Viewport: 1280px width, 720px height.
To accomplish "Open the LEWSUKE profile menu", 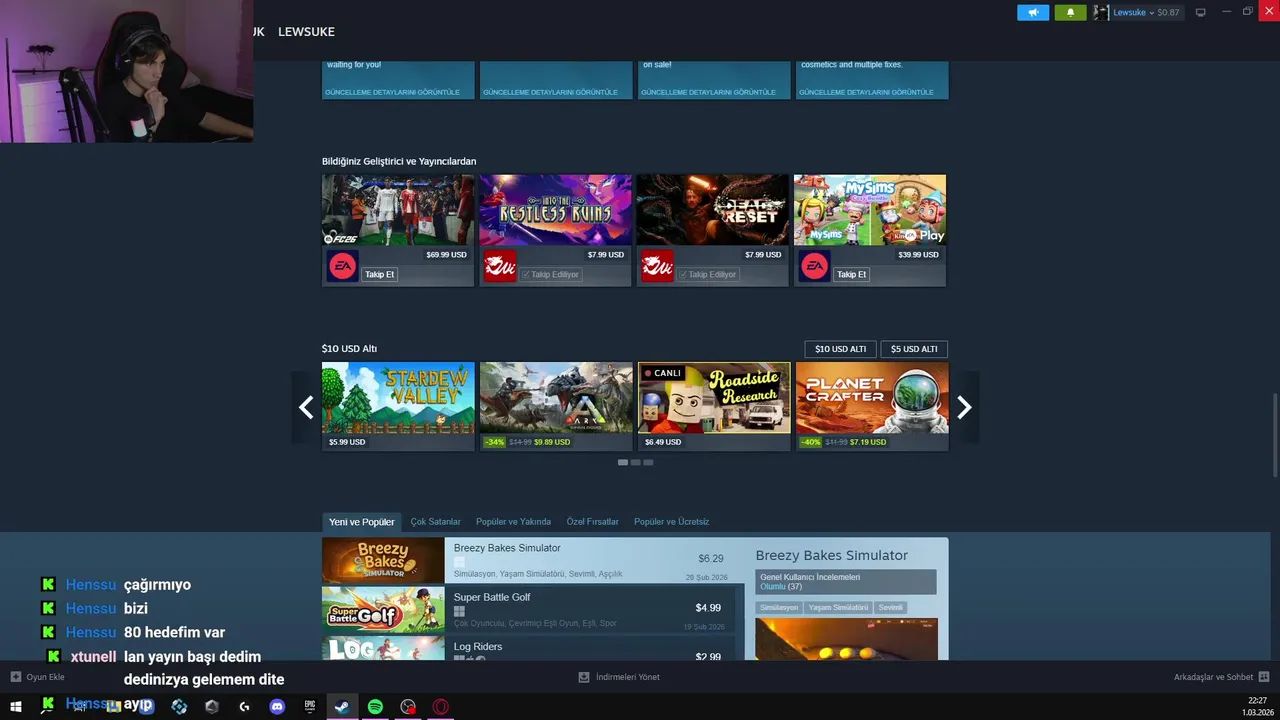I will 306,32.
